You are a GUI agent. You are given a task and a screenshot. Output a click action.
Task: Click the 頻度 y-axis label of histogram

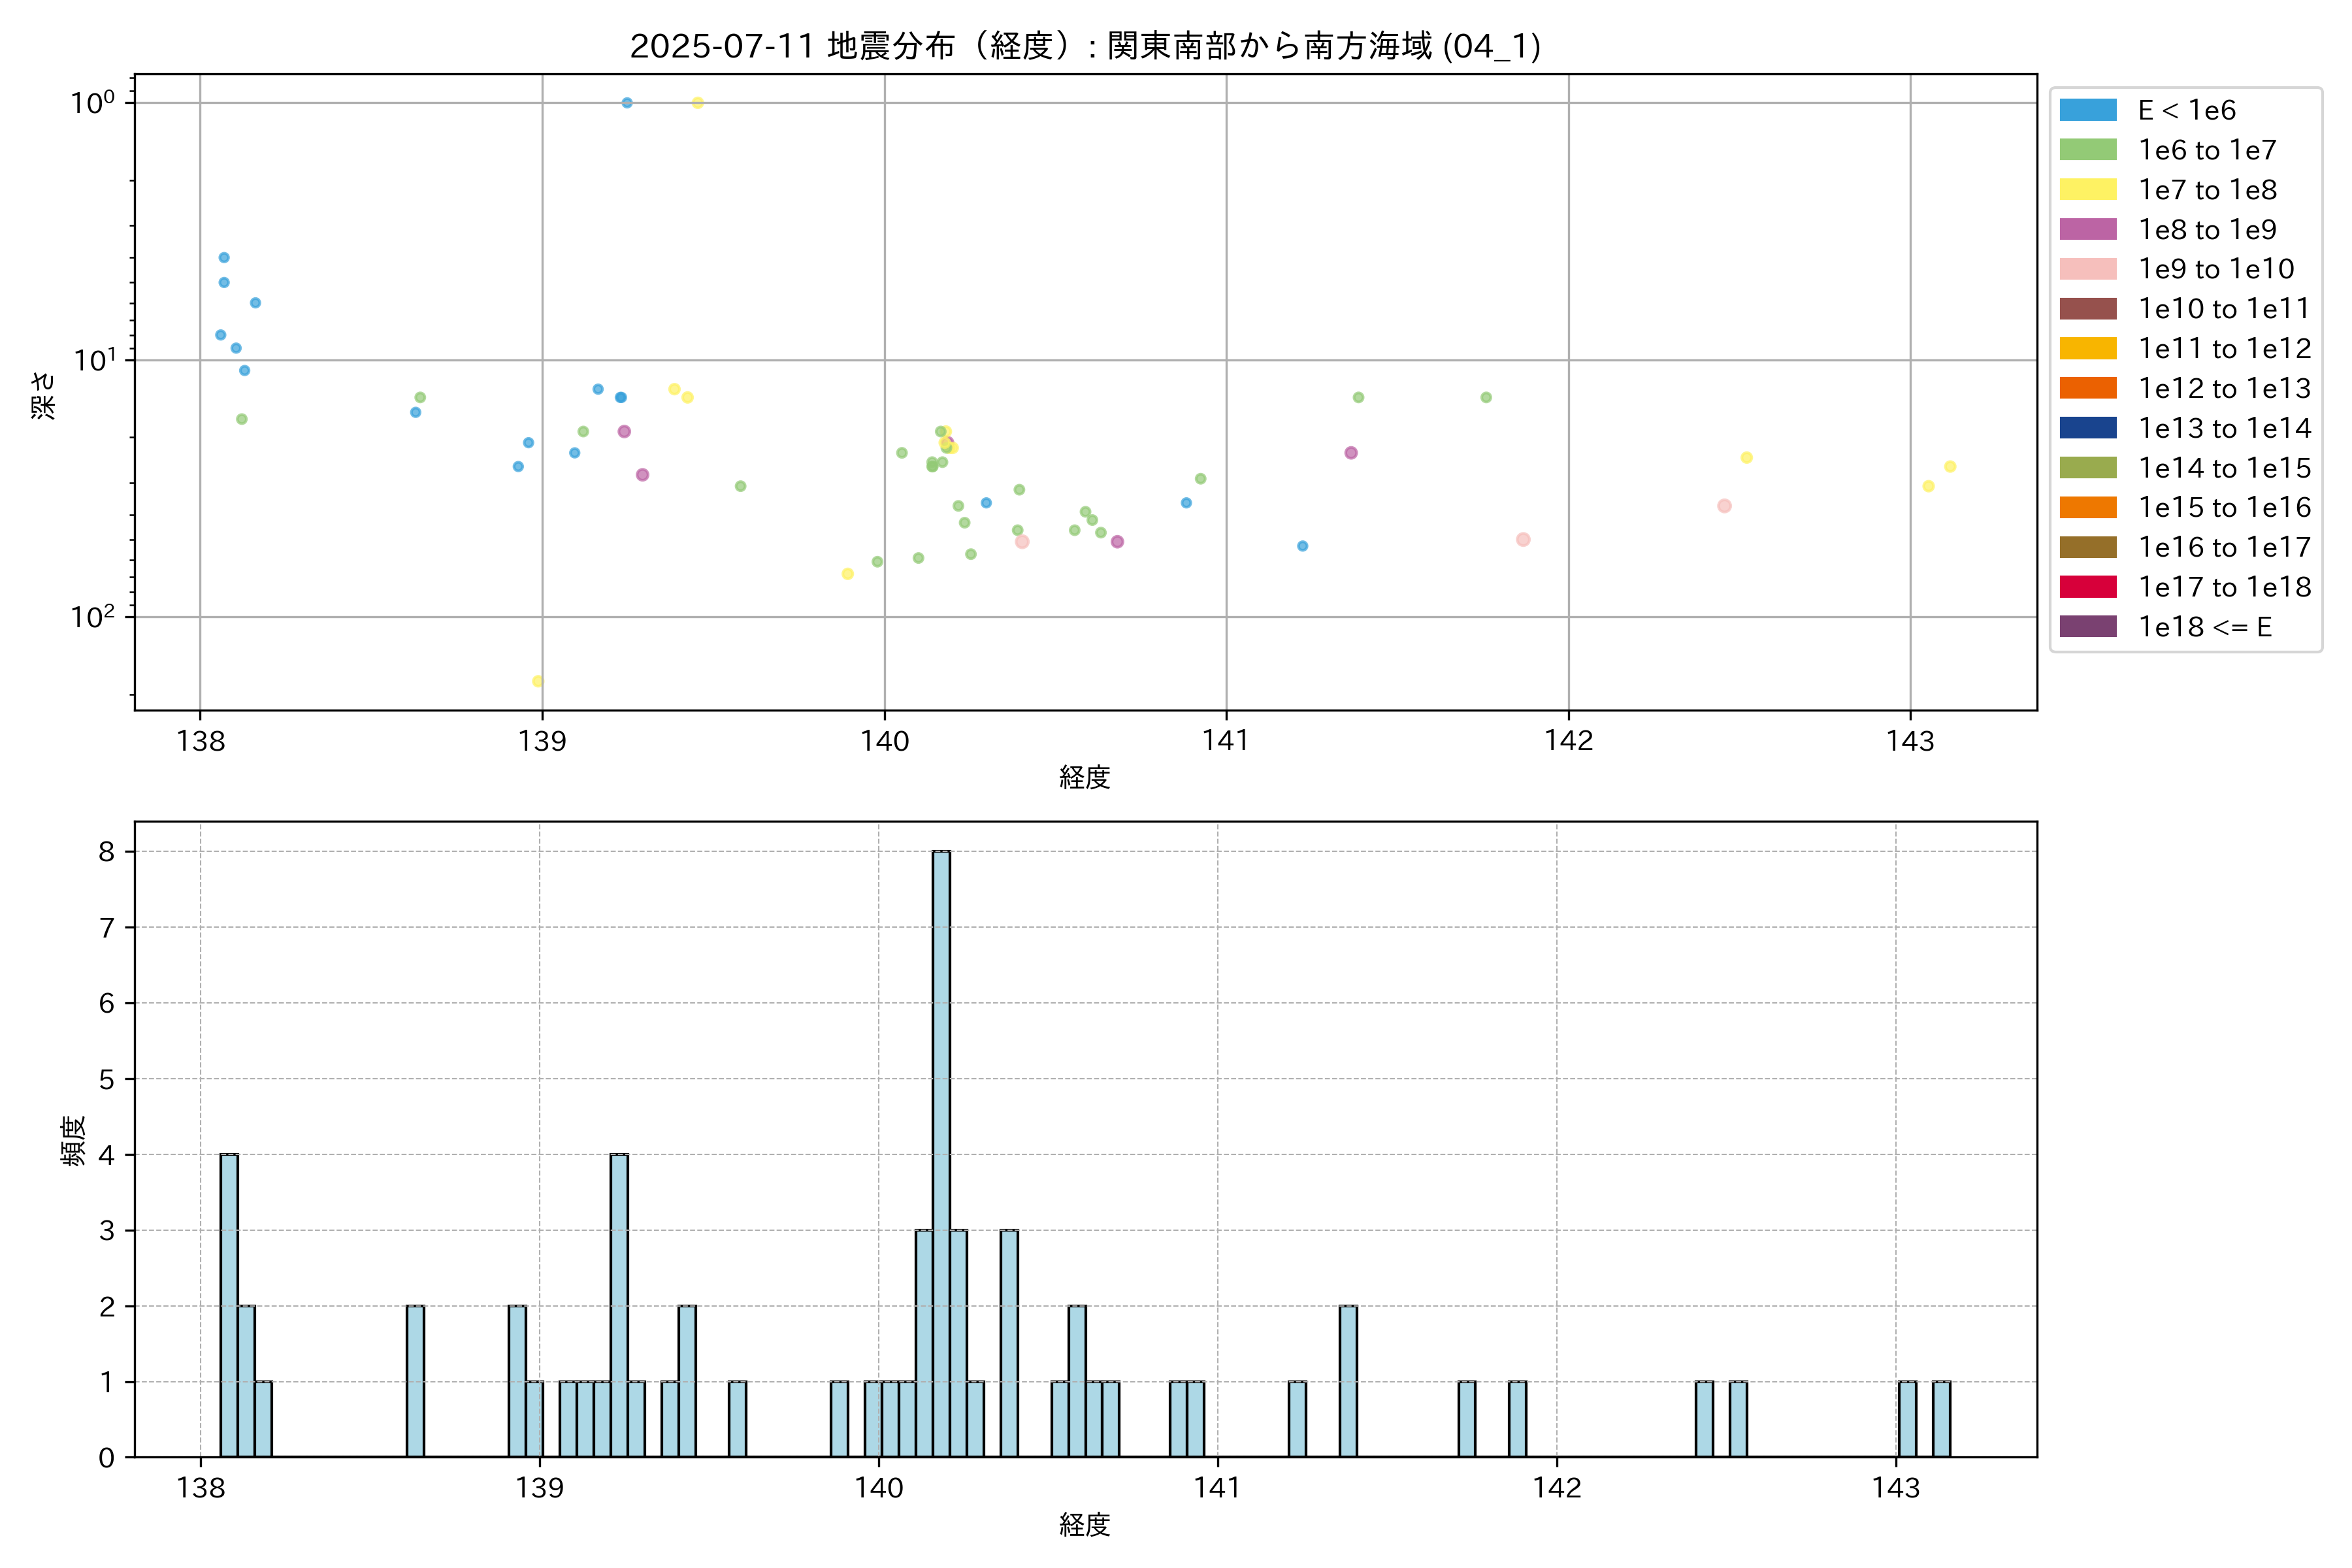74,1141
